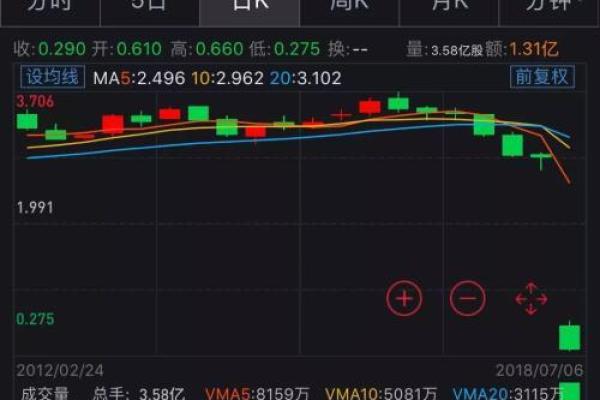Screen dimensions: 600x400
Task: Tap the four-arrow pan chart icon
Action: tap(531, 299)
